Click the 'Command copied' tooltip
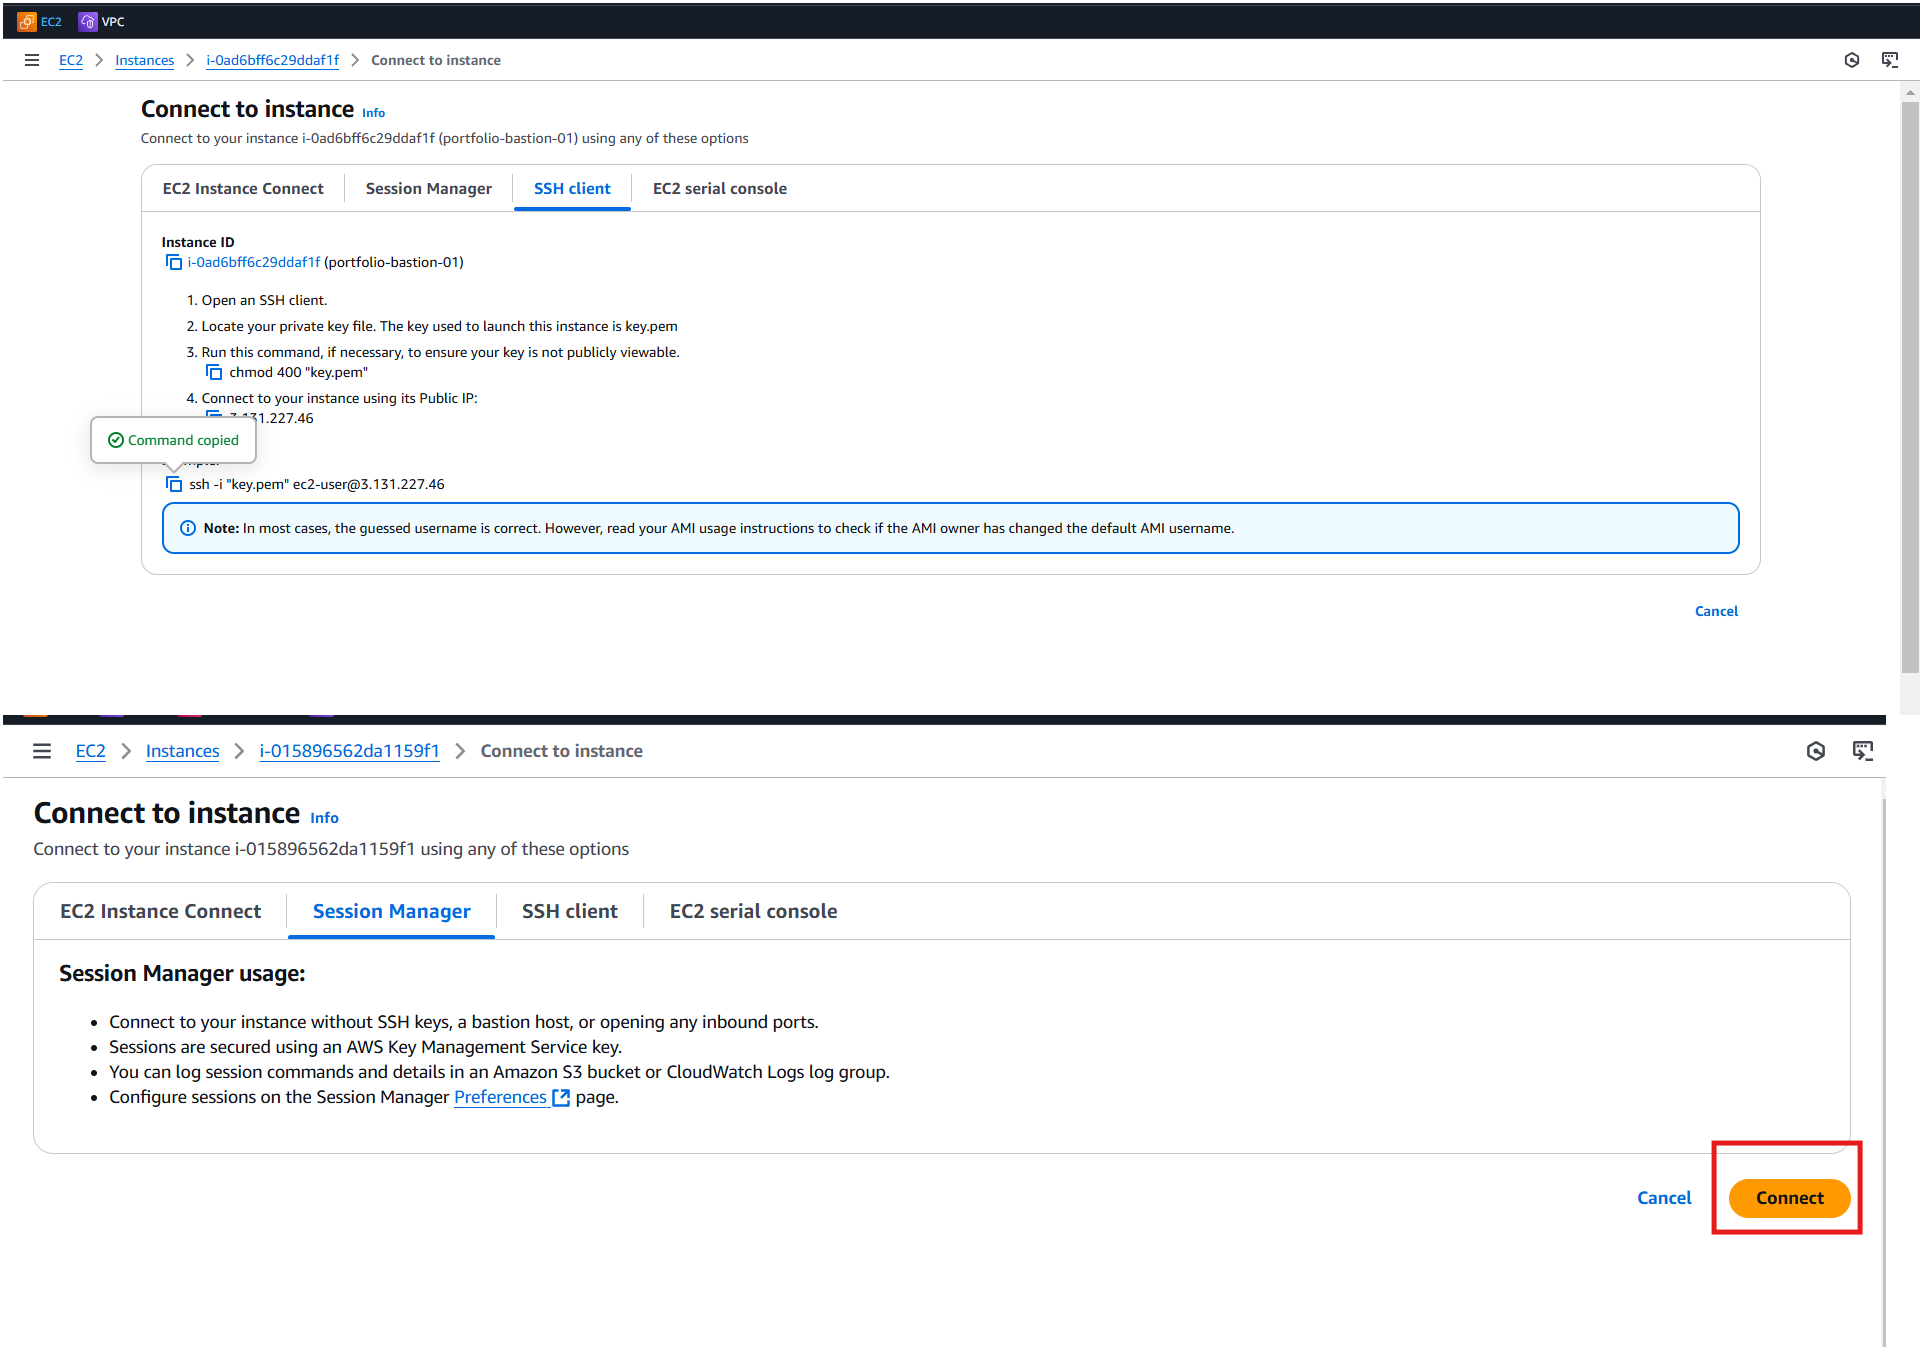The width and height of the screenshot is (1922, 1349). click(173, 440)
